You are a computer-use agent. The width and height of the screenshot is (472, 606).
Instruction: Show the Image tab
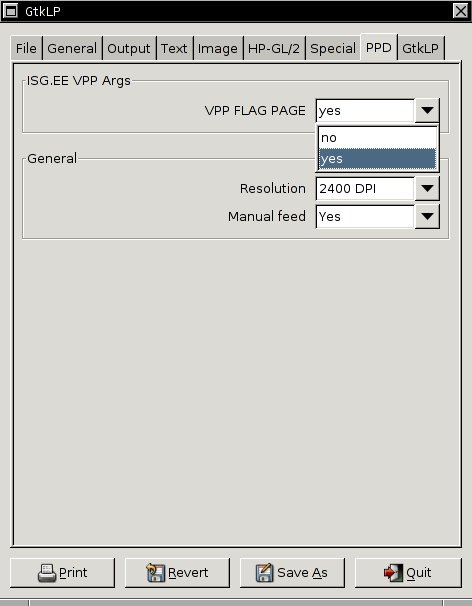pyautogui.click(x=218, y=48)
